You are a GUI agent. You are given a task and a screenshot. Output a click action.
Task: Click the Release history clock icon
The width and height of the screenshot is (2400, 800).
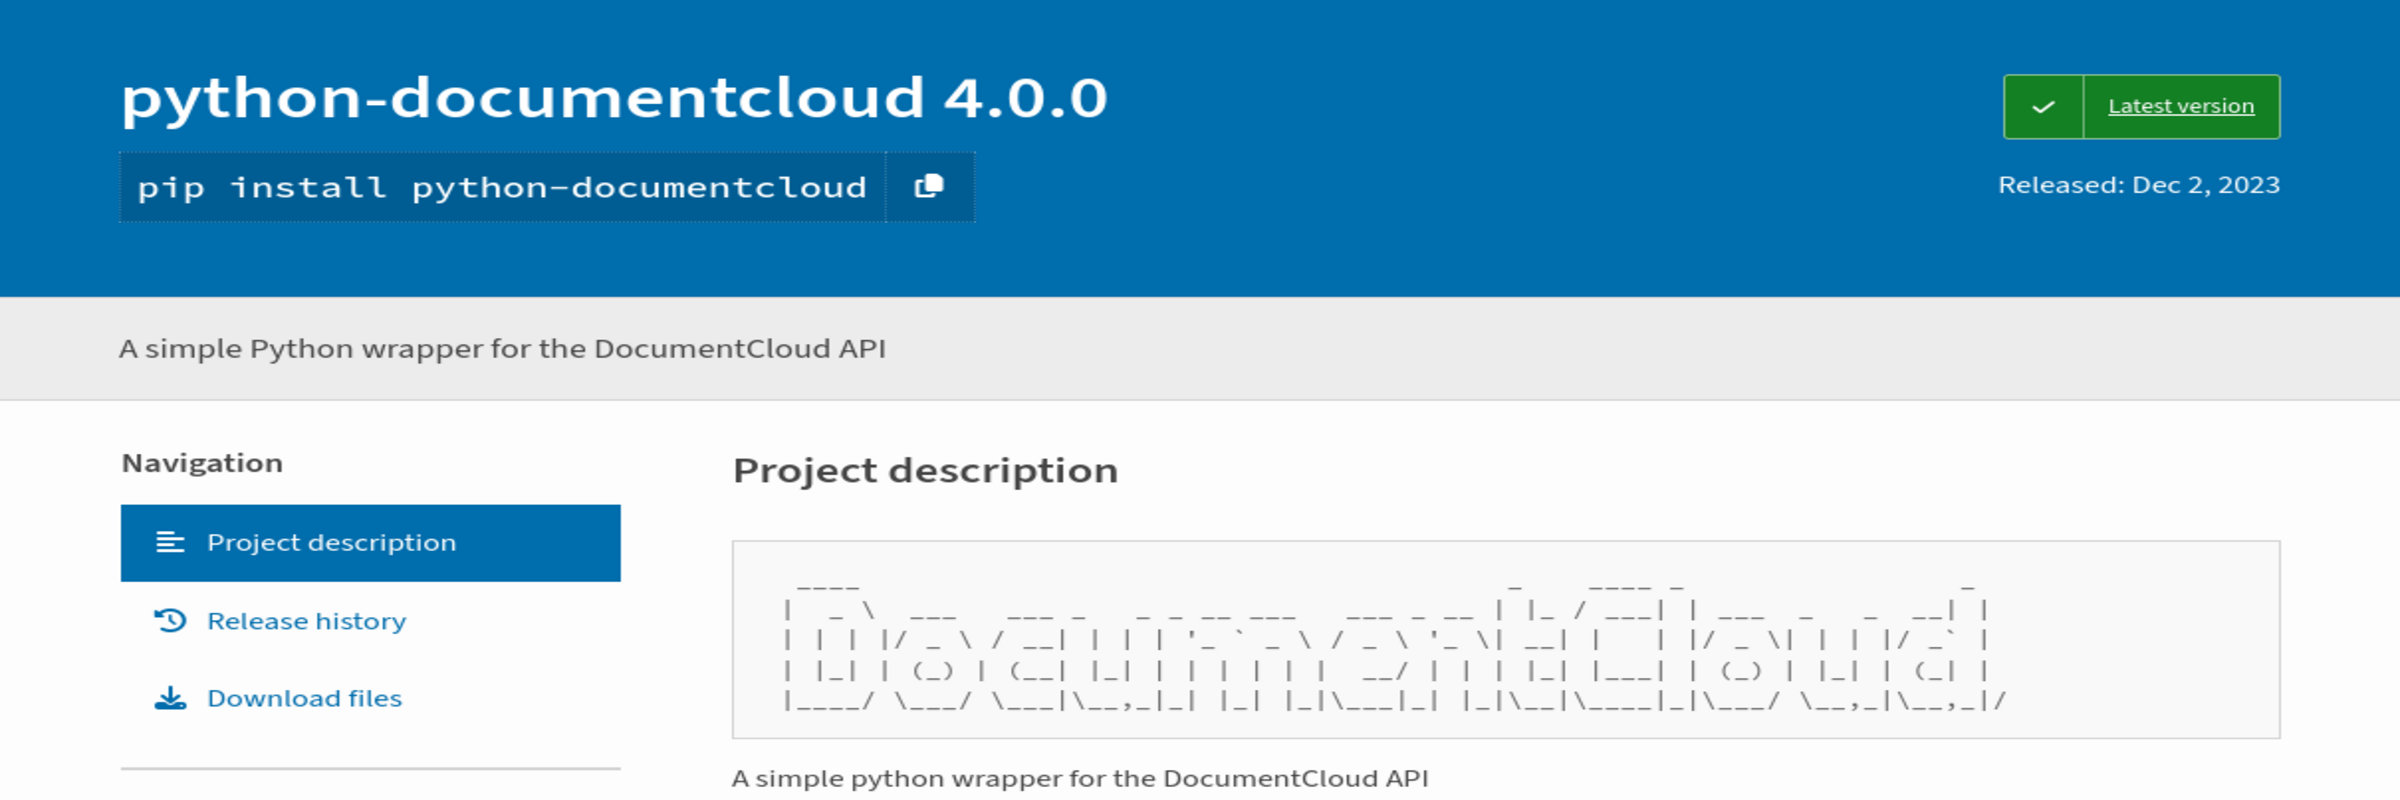170,621
